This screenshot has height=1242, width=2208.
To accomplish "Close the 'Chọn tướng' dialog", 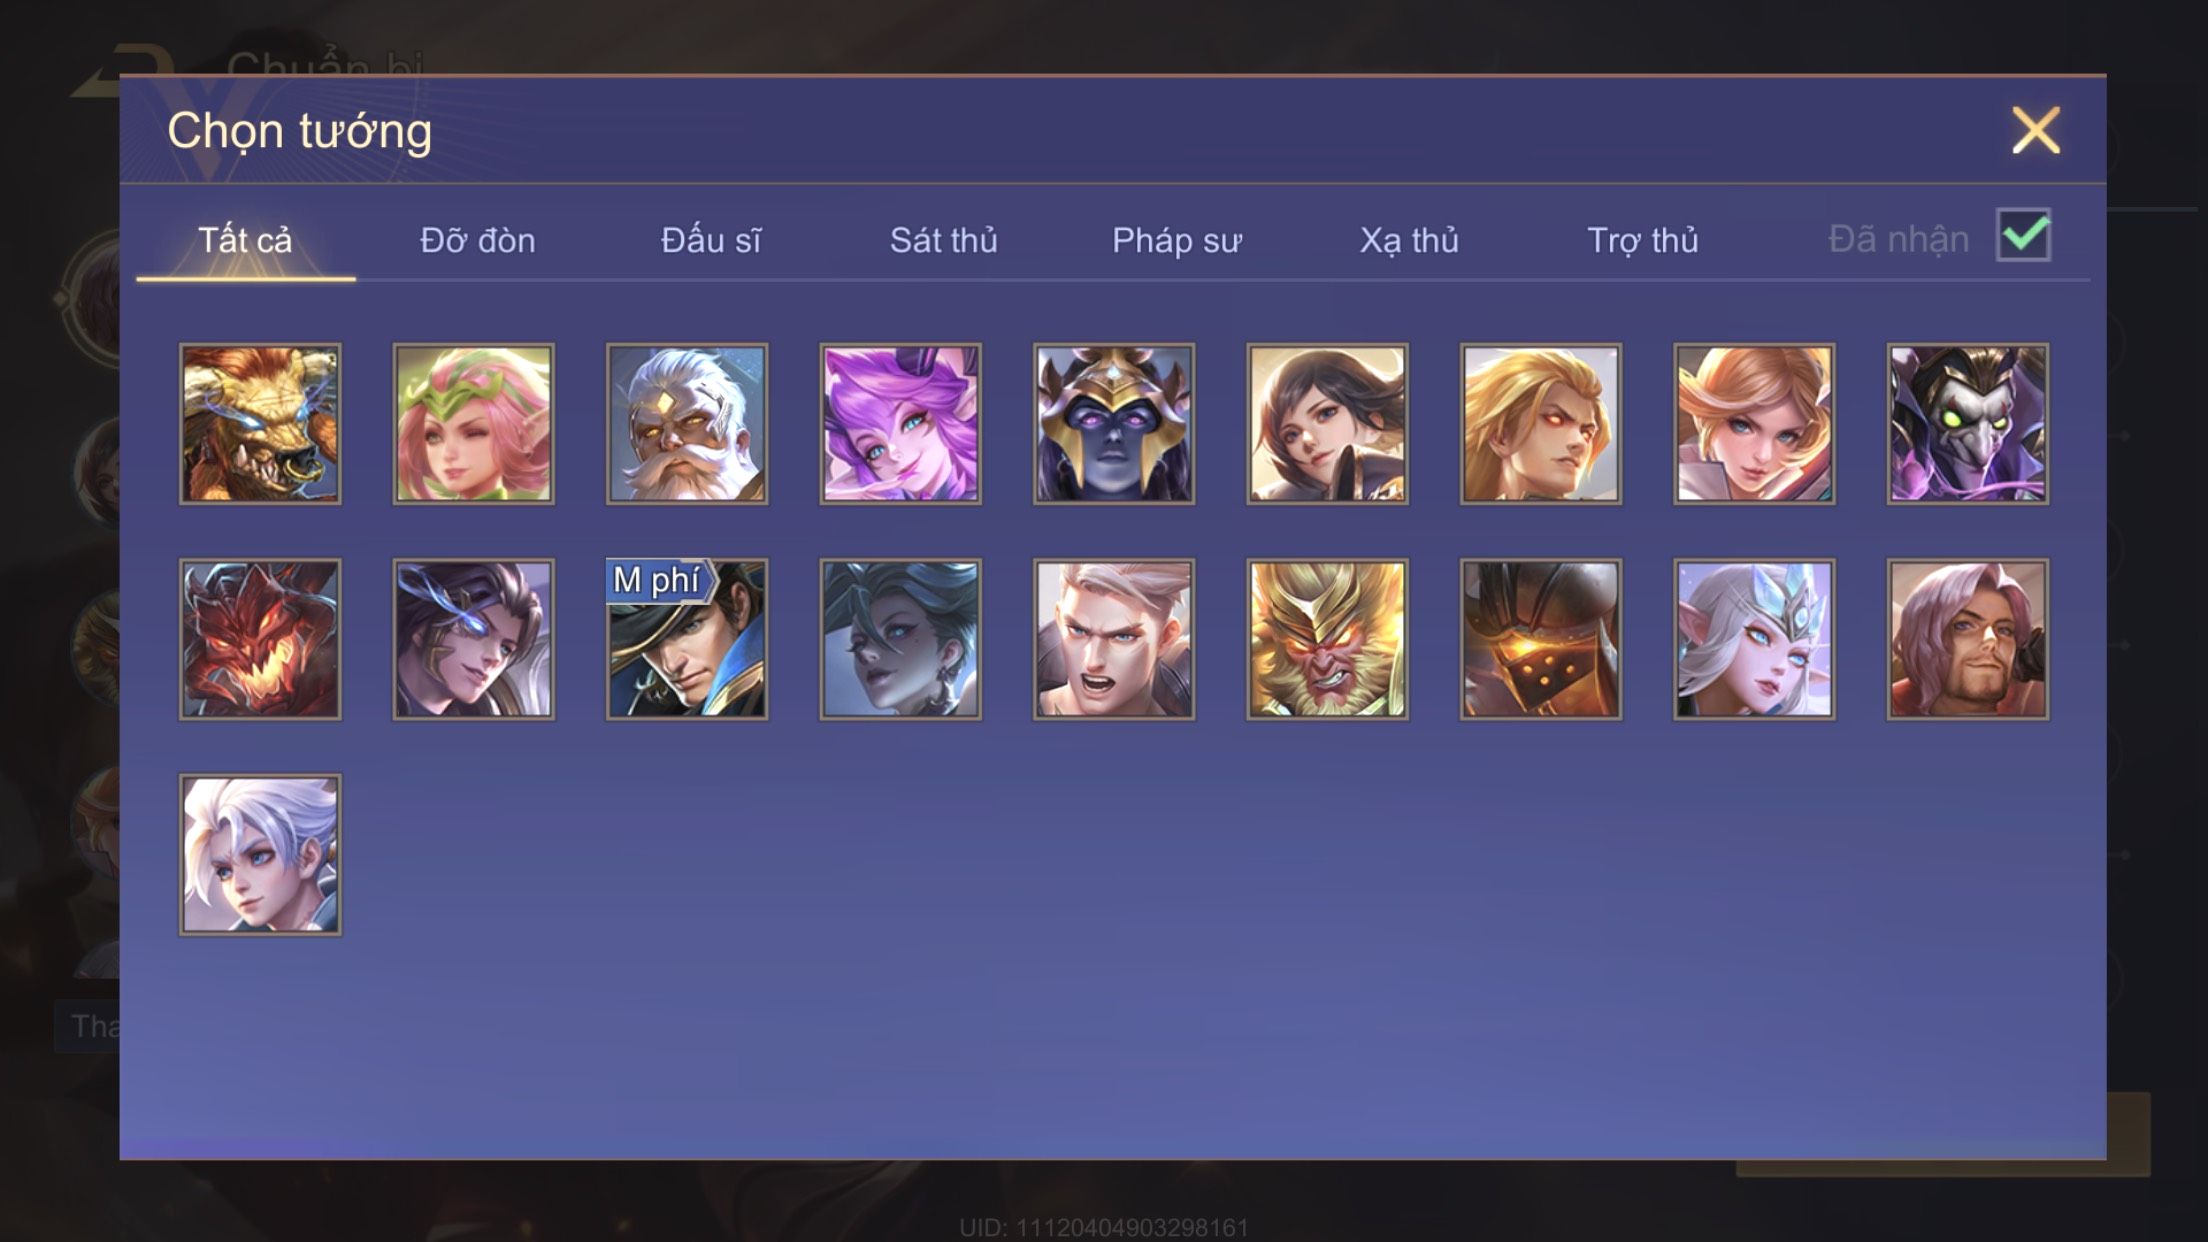I will point(2036,130).
